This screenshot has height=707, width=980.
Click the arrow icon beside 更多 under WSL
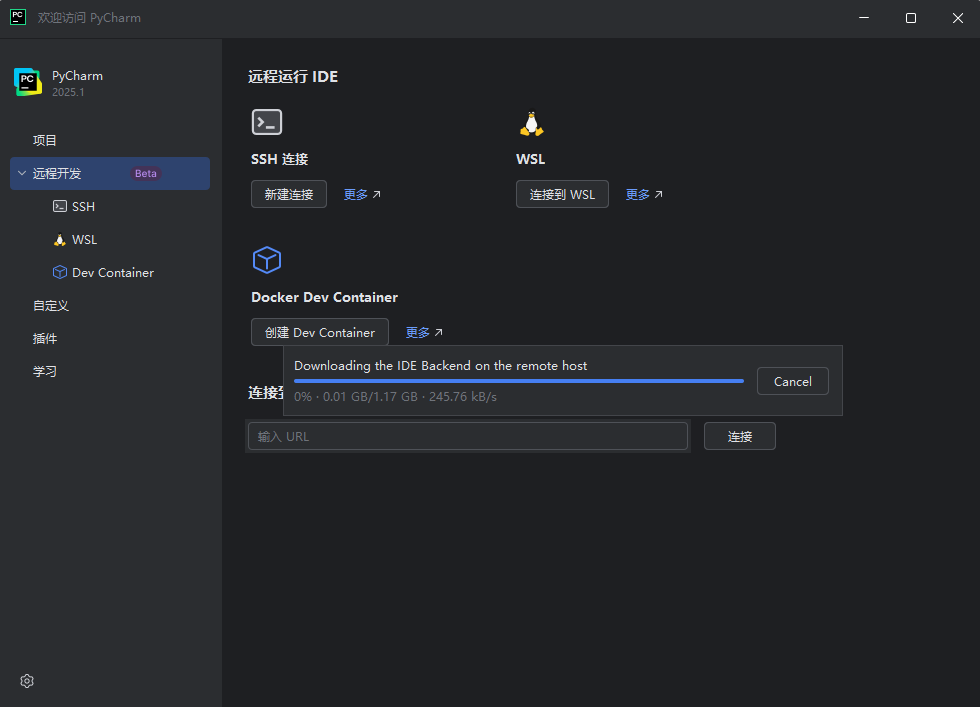coord(658,194)
